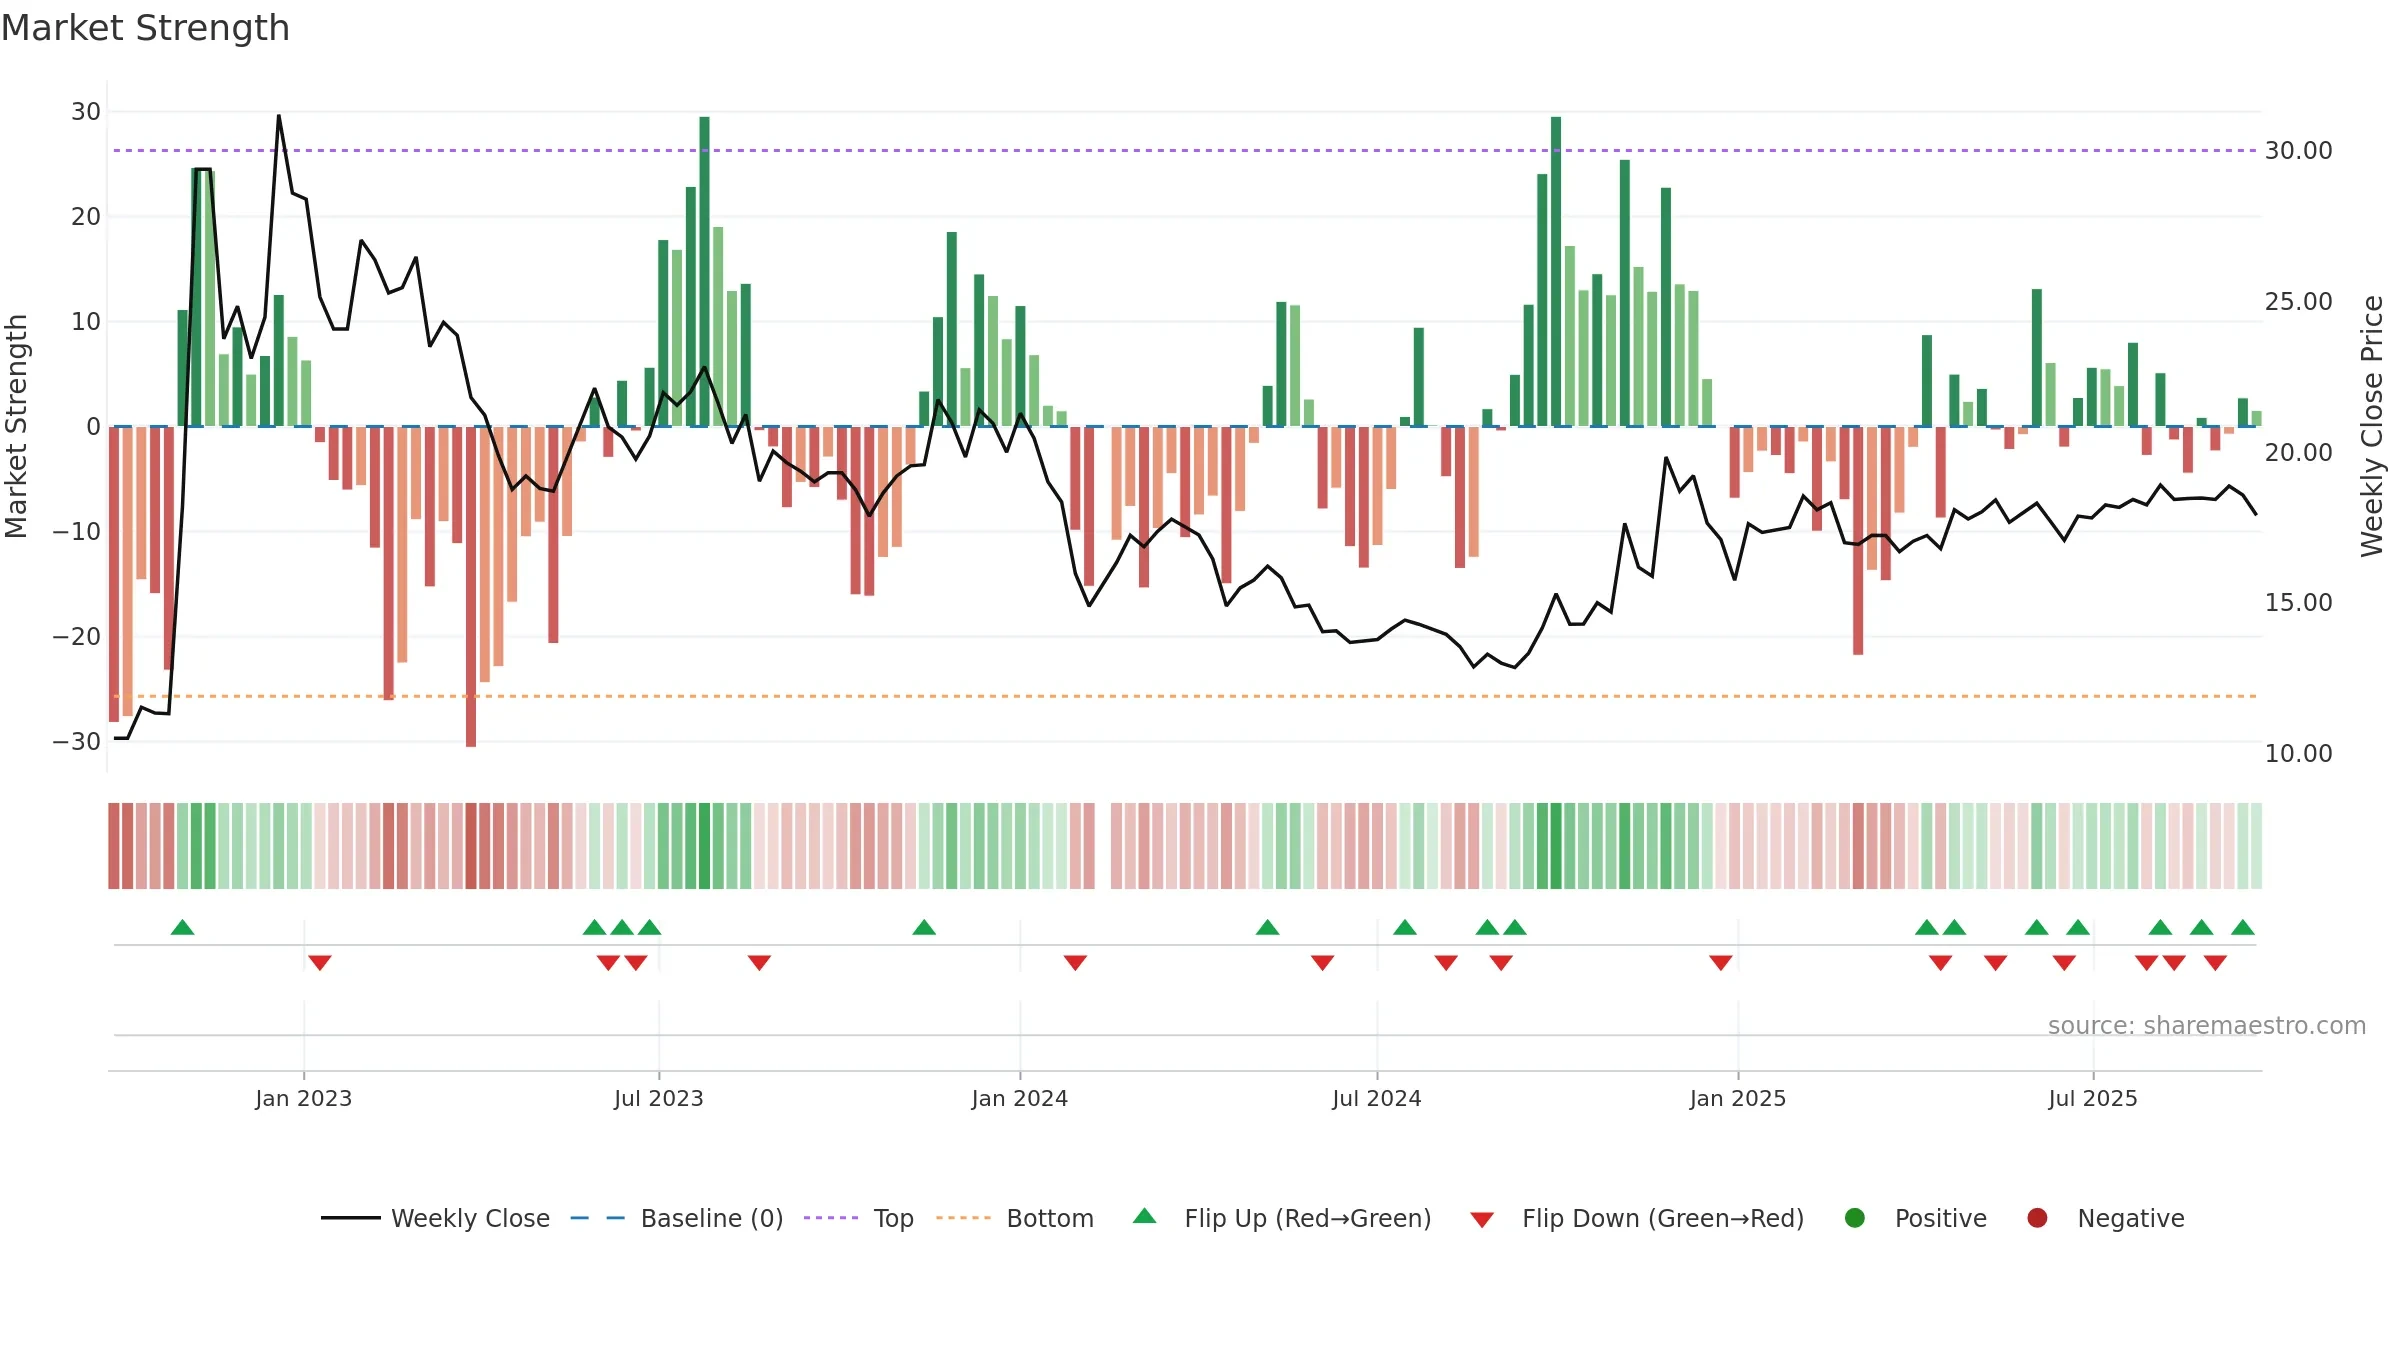Click the Jul 2023 x-axis label
The width and height of the screenshot is (2400, 1350).
point(659,1098)
